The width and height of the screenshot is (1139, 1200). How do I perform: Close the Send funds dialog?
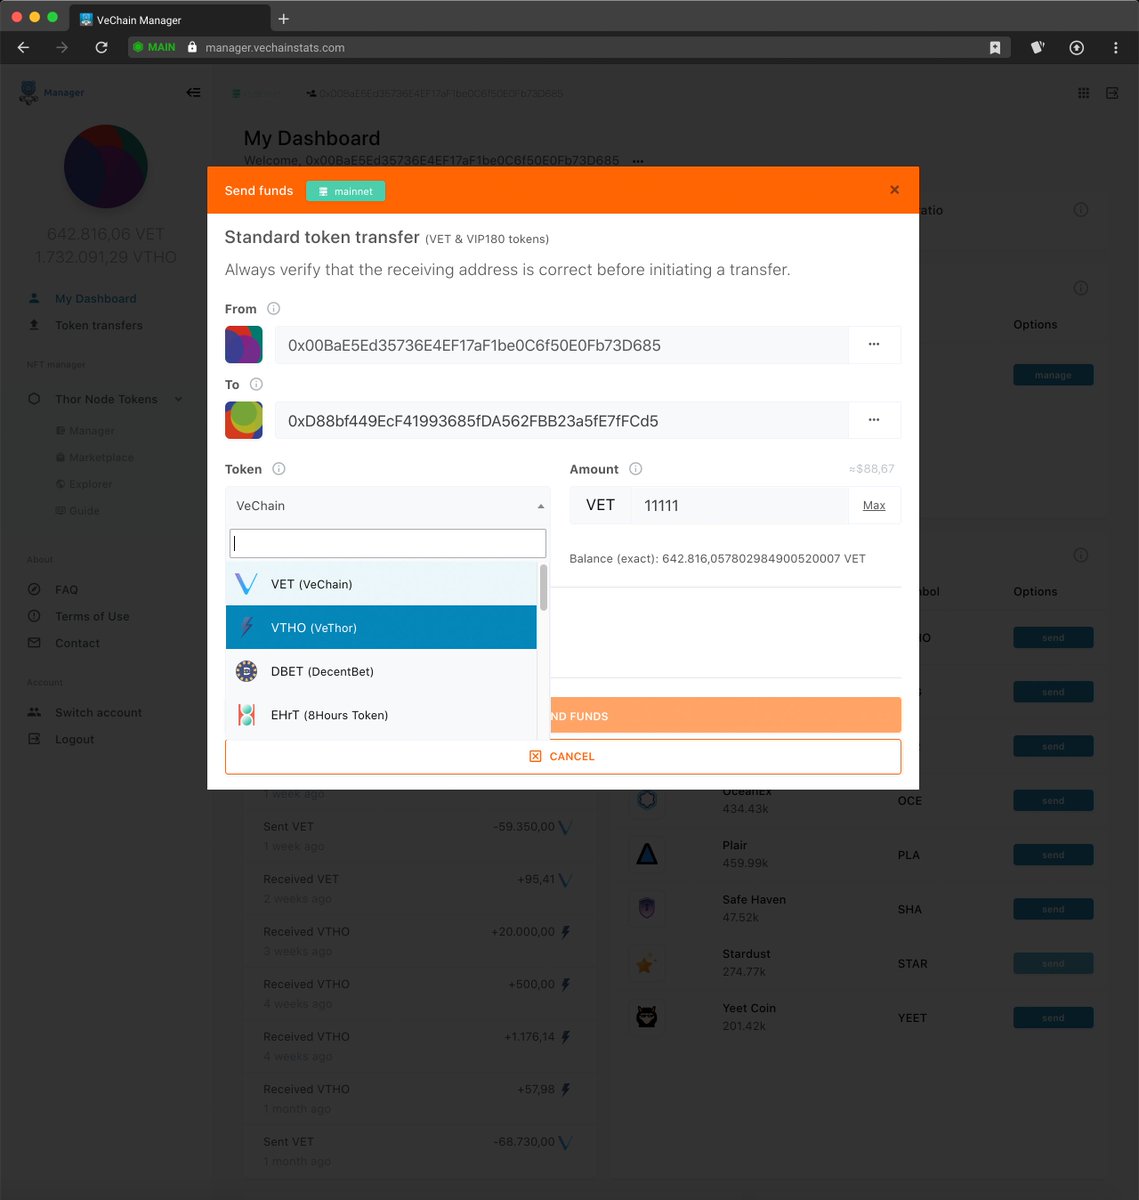894,190
